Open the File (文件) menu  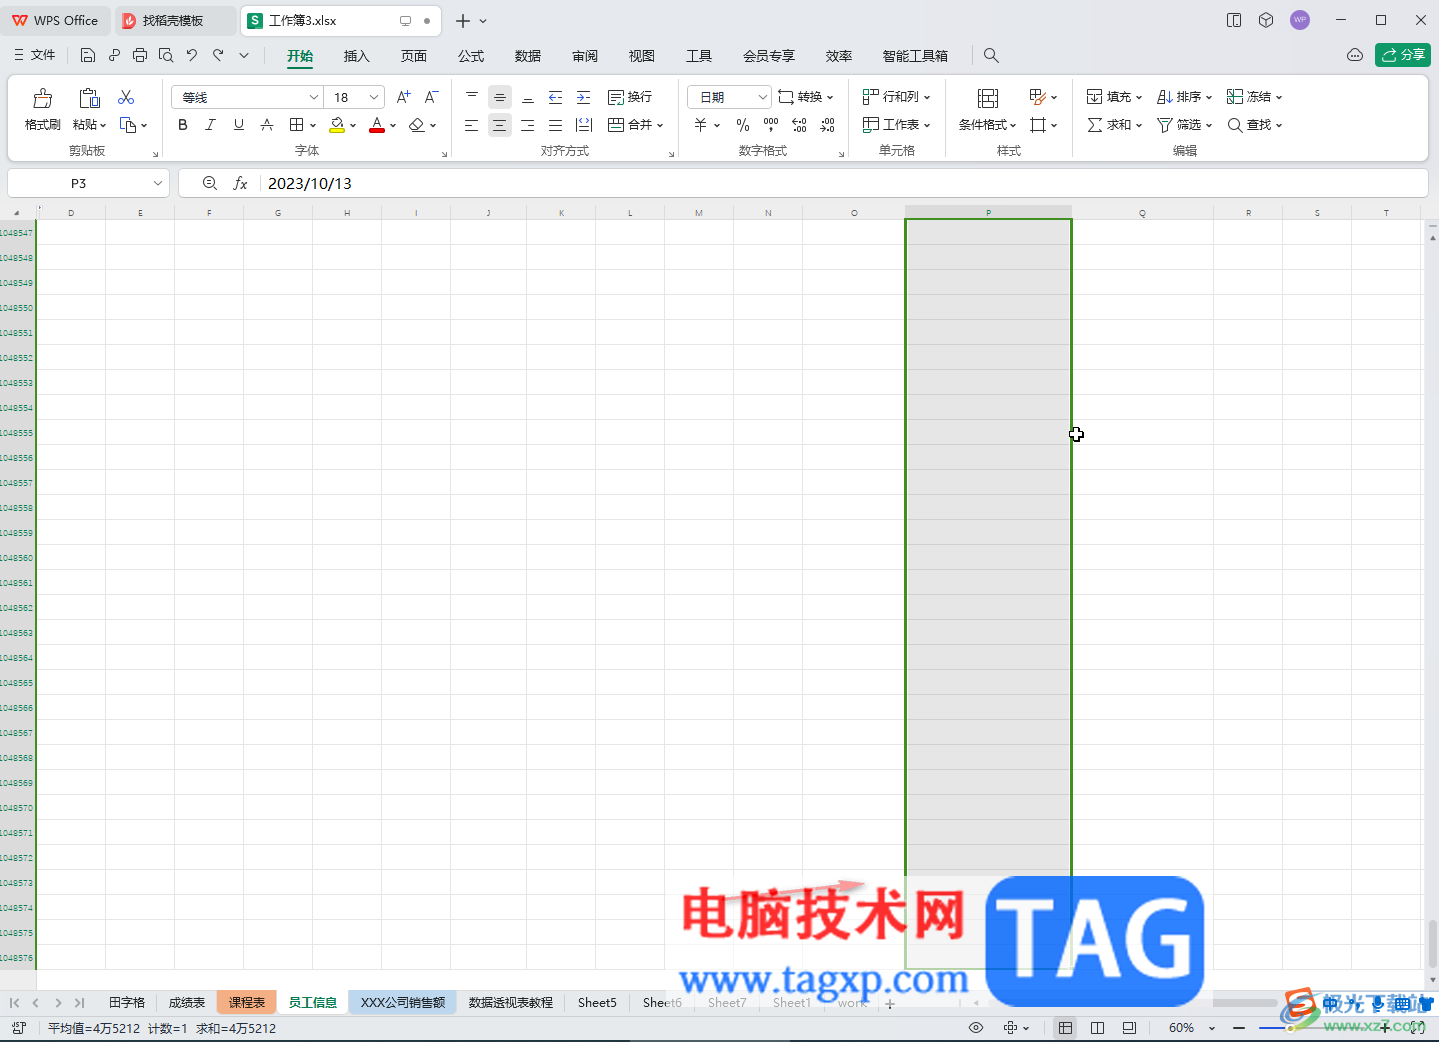click(x=34, y=55)
